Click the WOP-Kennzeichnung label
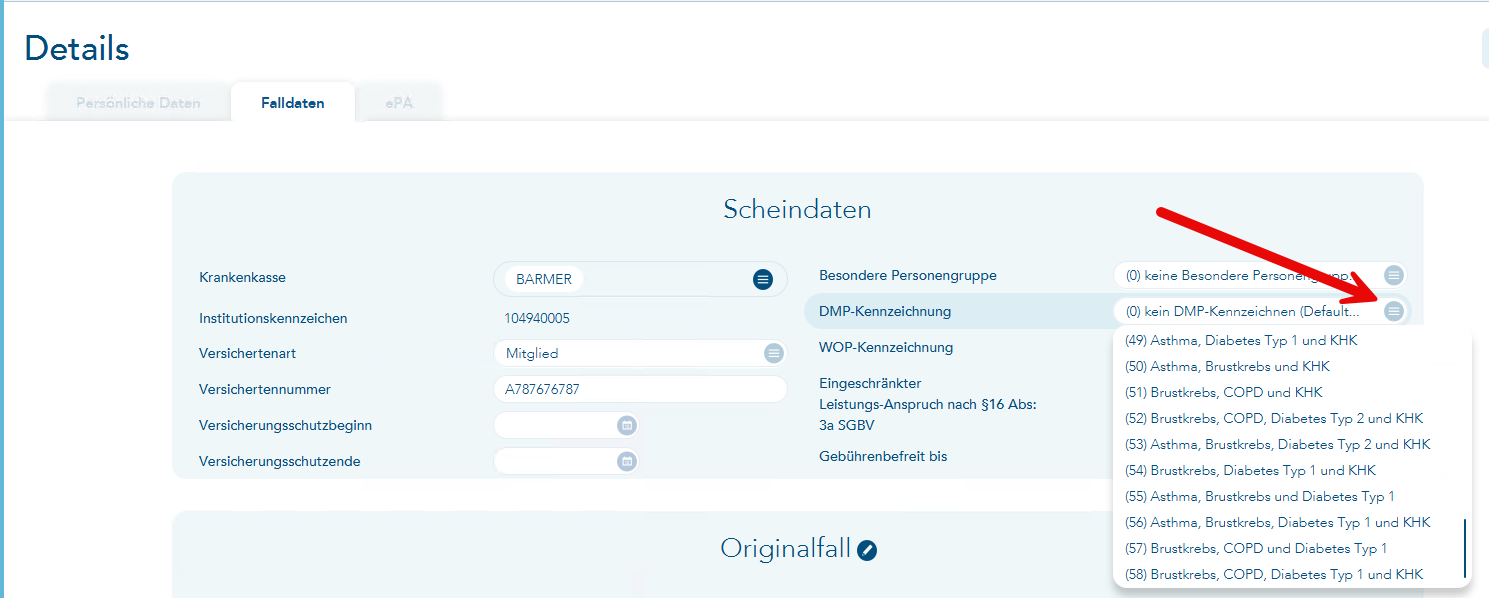The height and width of the screenshot is (598, 1489). click(886, 347)
